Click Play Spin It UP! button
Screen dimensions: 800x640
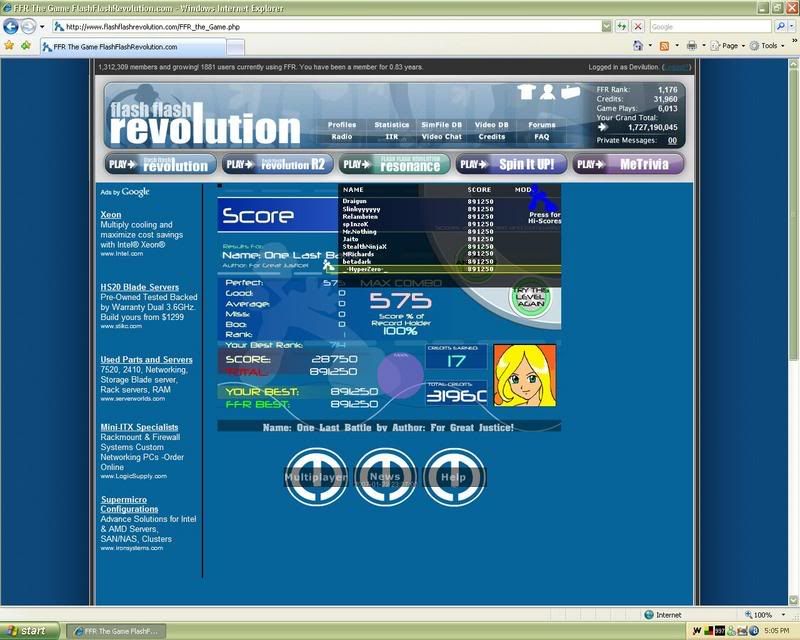point(511,164)
